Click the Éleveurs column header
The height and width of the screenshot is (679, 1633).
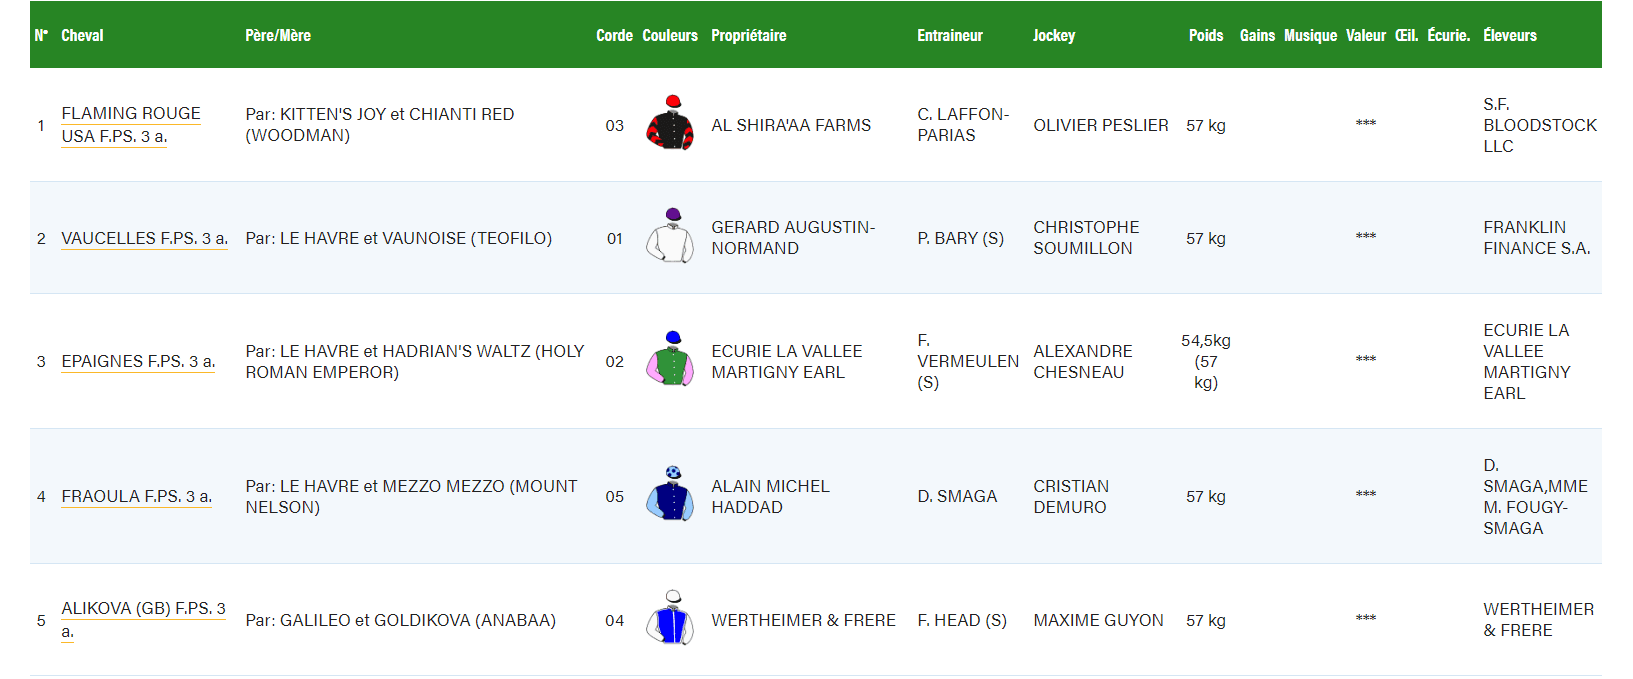point(1509,36)
